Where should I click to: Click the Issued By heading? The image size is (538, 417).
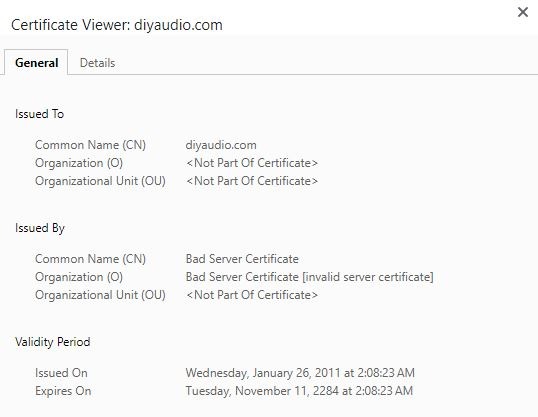[40, 228]
